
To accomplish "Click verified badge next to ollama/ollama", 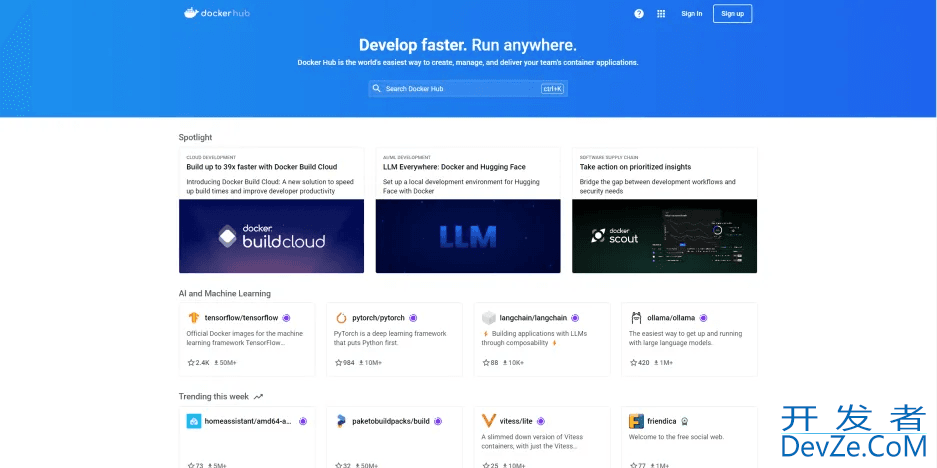I will tap(703, 318).
